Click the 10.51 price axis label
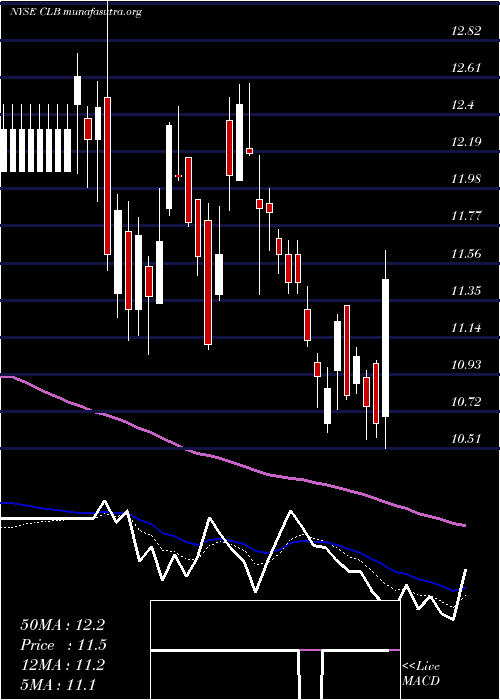500x700 pixels. 466,439
